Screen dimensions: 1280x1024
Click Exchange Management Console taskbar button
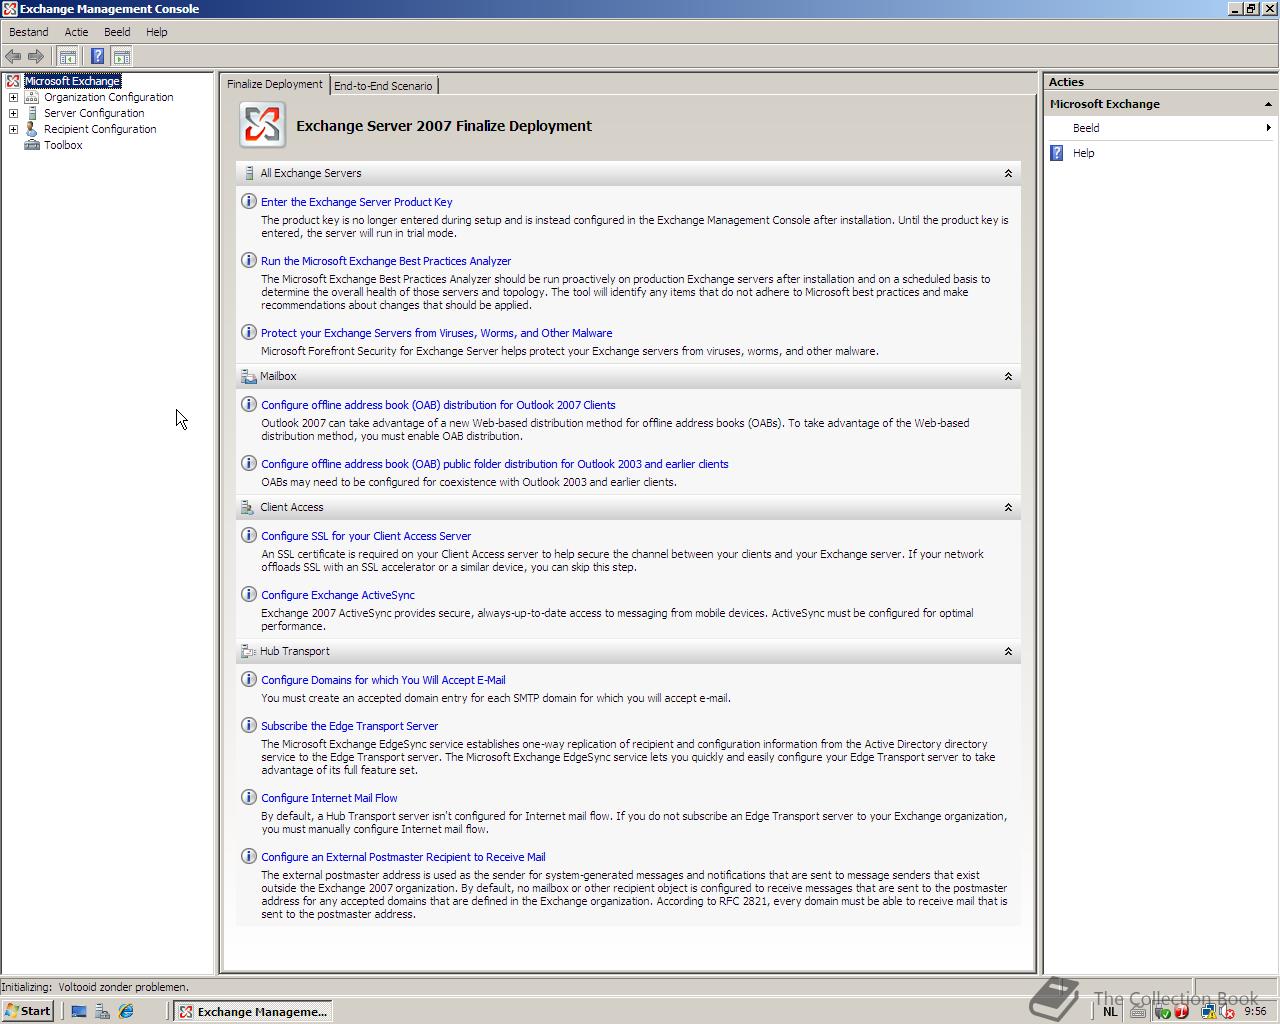(253, 1011)
